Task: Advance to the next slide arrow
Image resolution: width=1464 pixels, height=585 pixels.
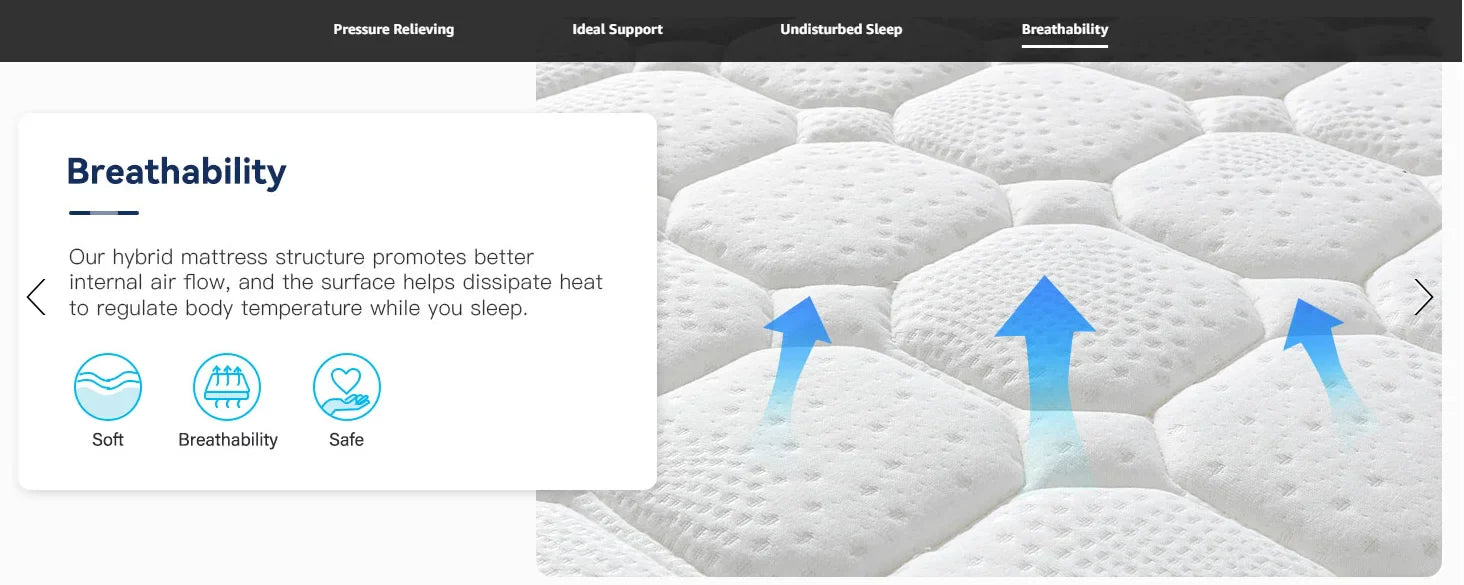Action: pos(1424,297)
